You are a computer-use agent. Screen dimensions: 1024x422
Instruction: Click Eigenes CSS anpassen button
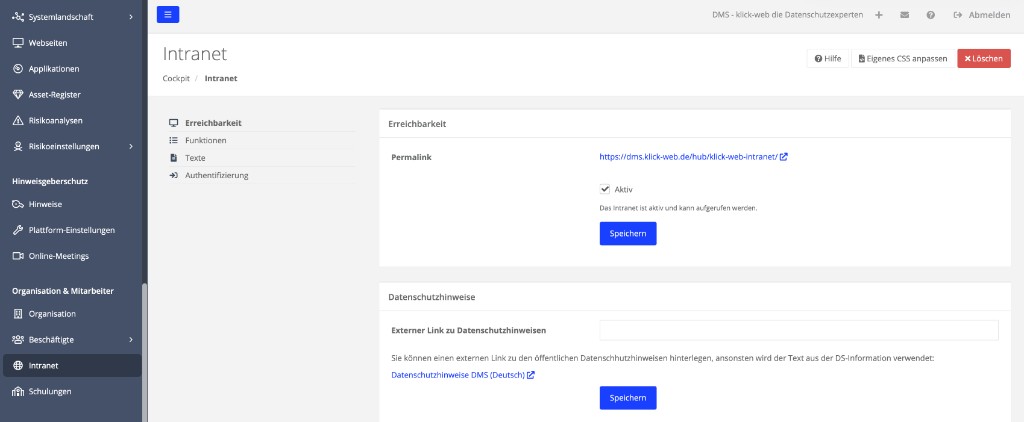click(x=903, y=59)
